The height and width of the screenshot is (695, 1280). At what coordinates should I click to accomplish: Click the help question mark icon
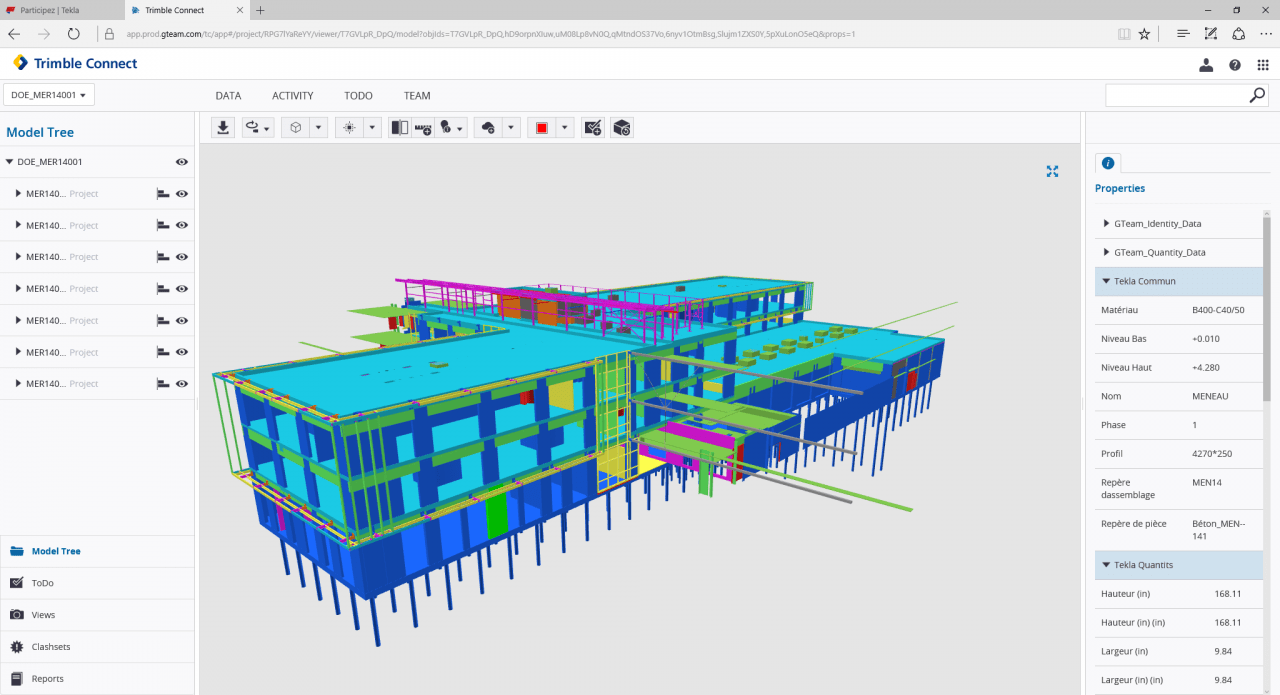pyautogui.click(x=1235, y=64)
